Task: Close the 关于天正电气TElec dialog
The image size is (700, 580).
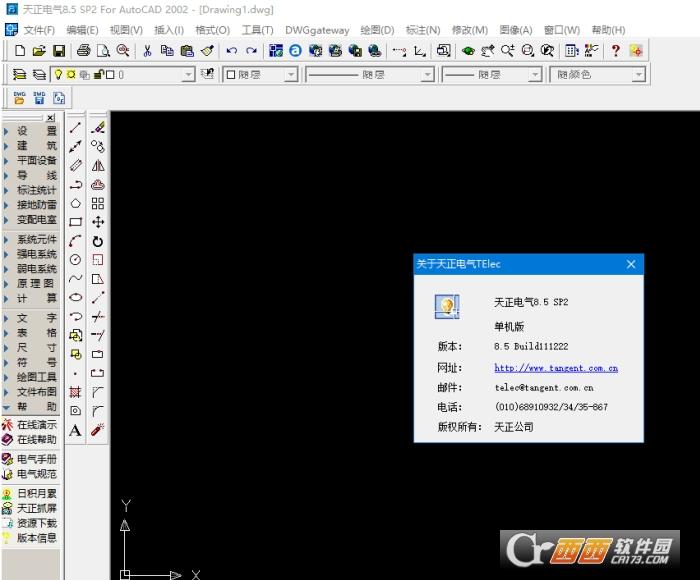Action: coord(631,264)
